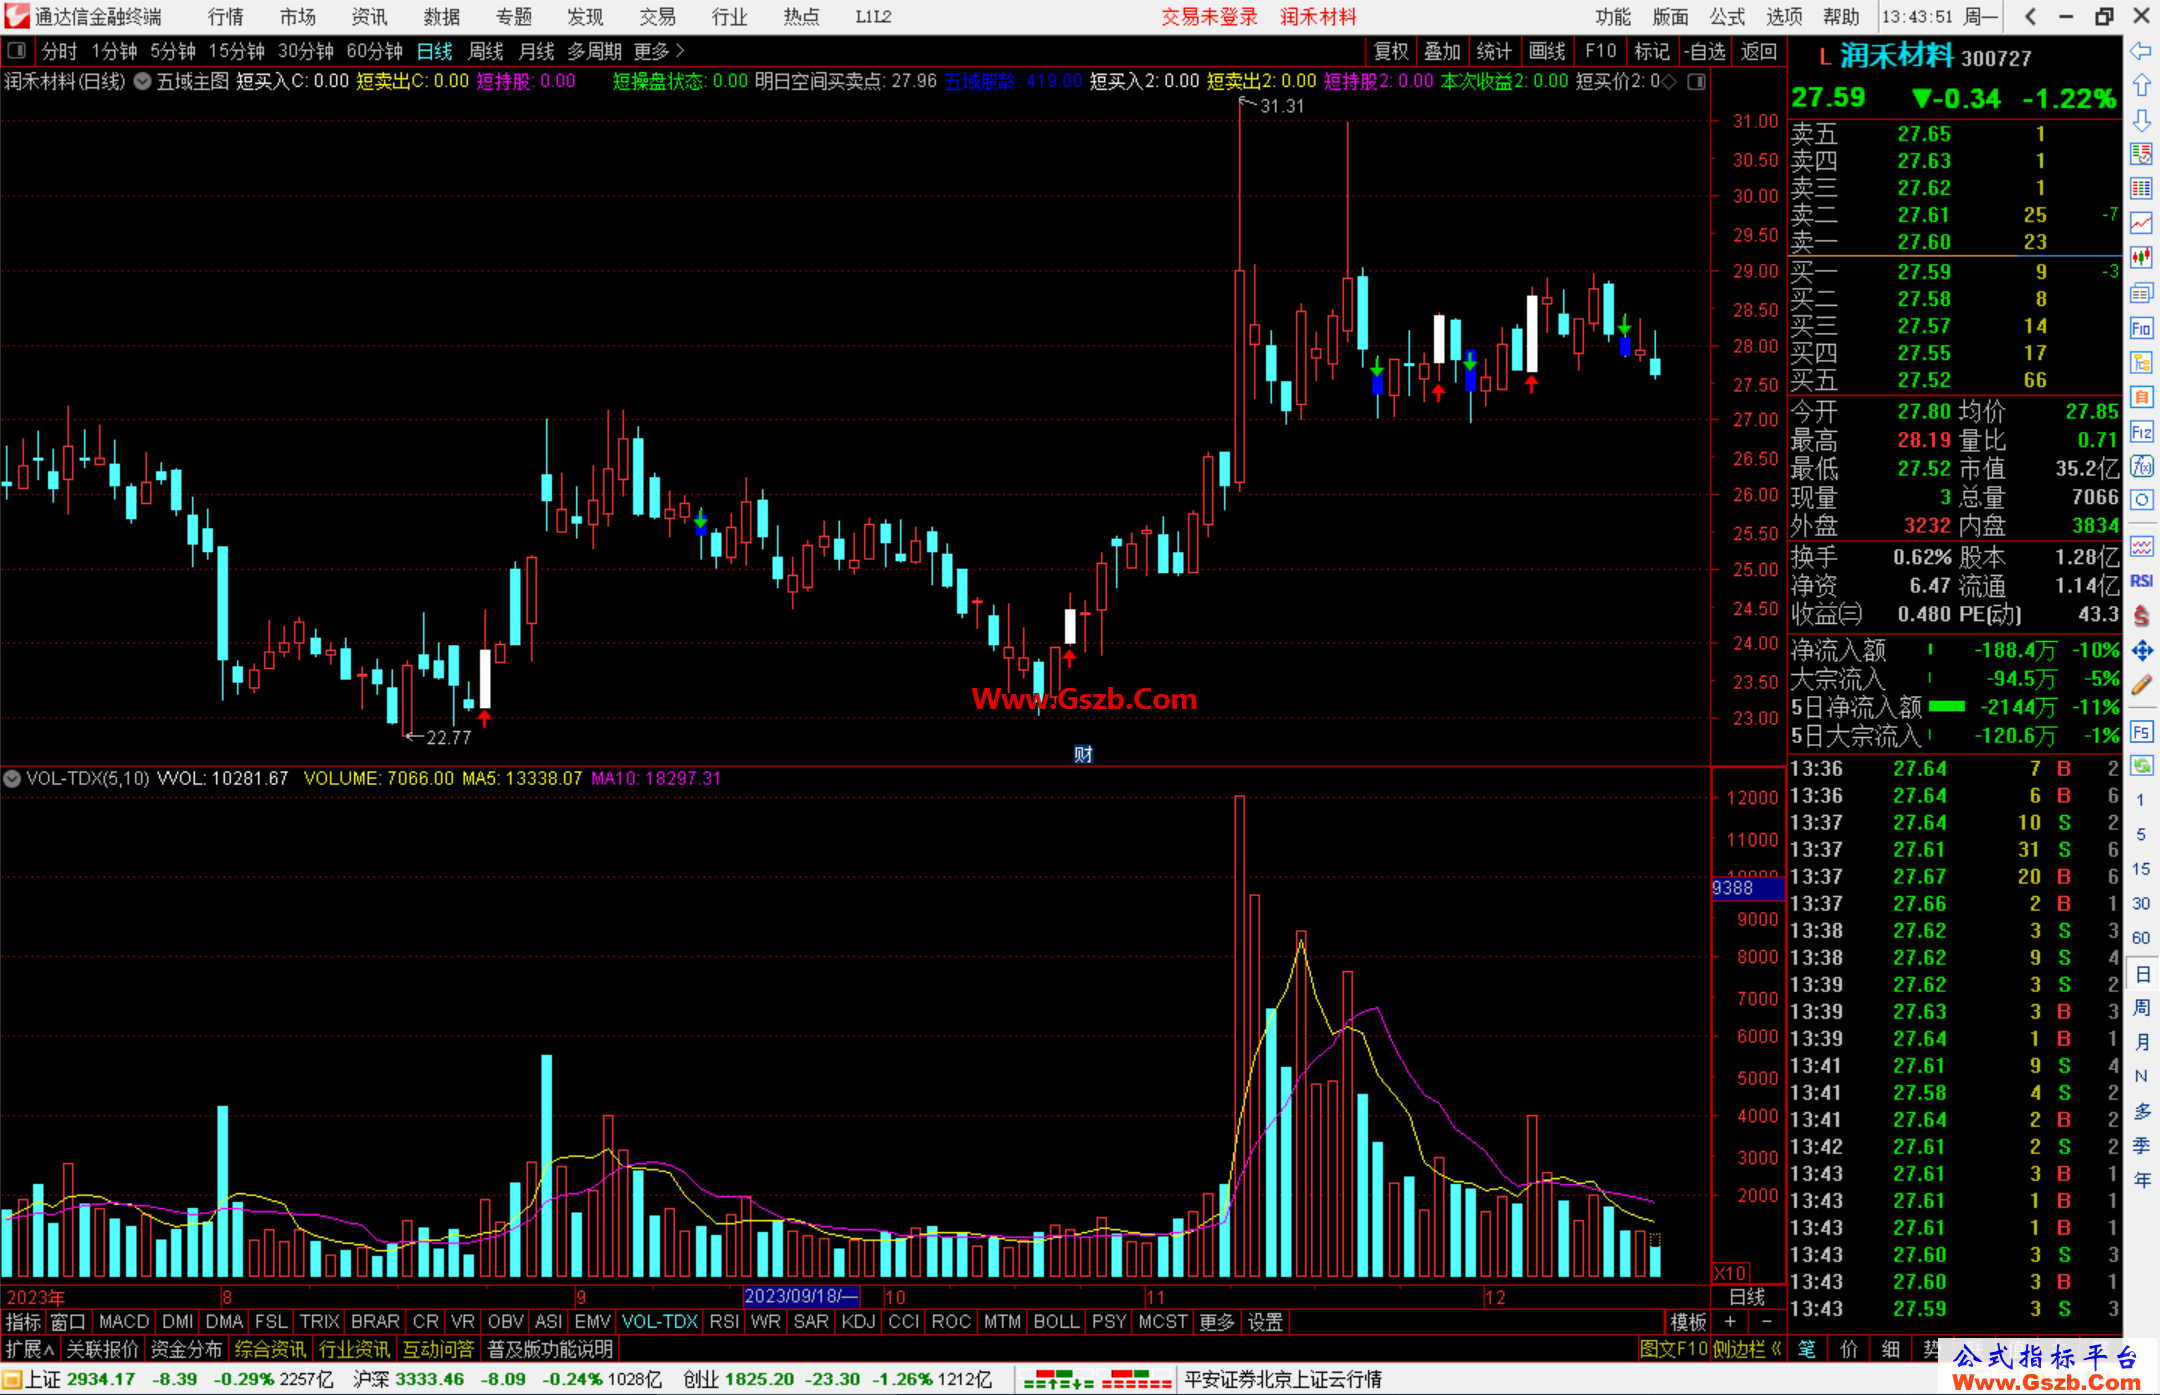Switch to the KDJ indicator tab
This screenshot has width=2160, height=1395.
click(x=858, y=1322)
